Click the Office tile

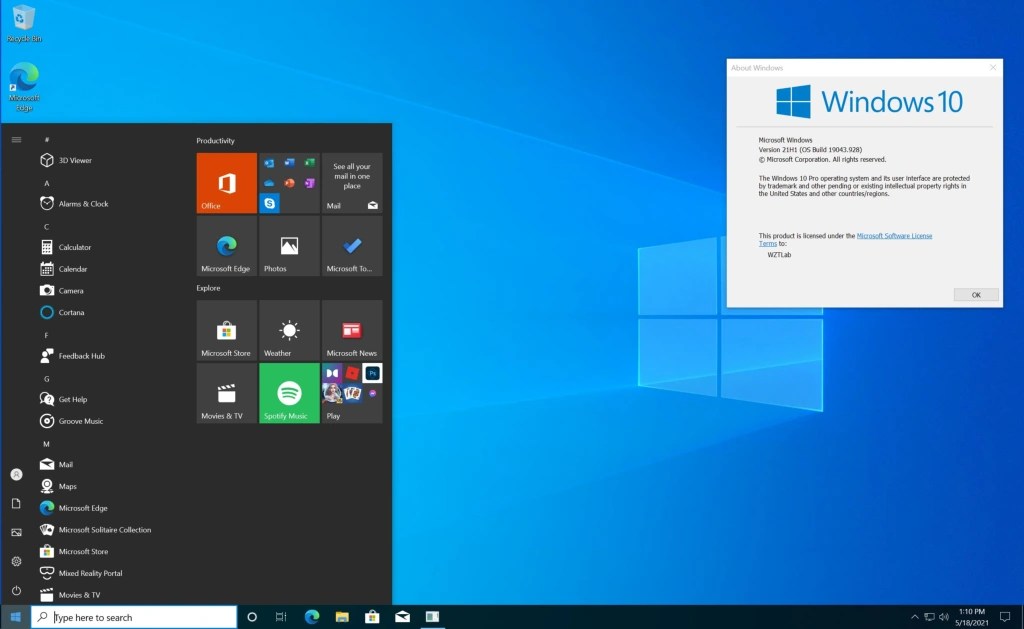pyautogui.click(x=227, y=183)
